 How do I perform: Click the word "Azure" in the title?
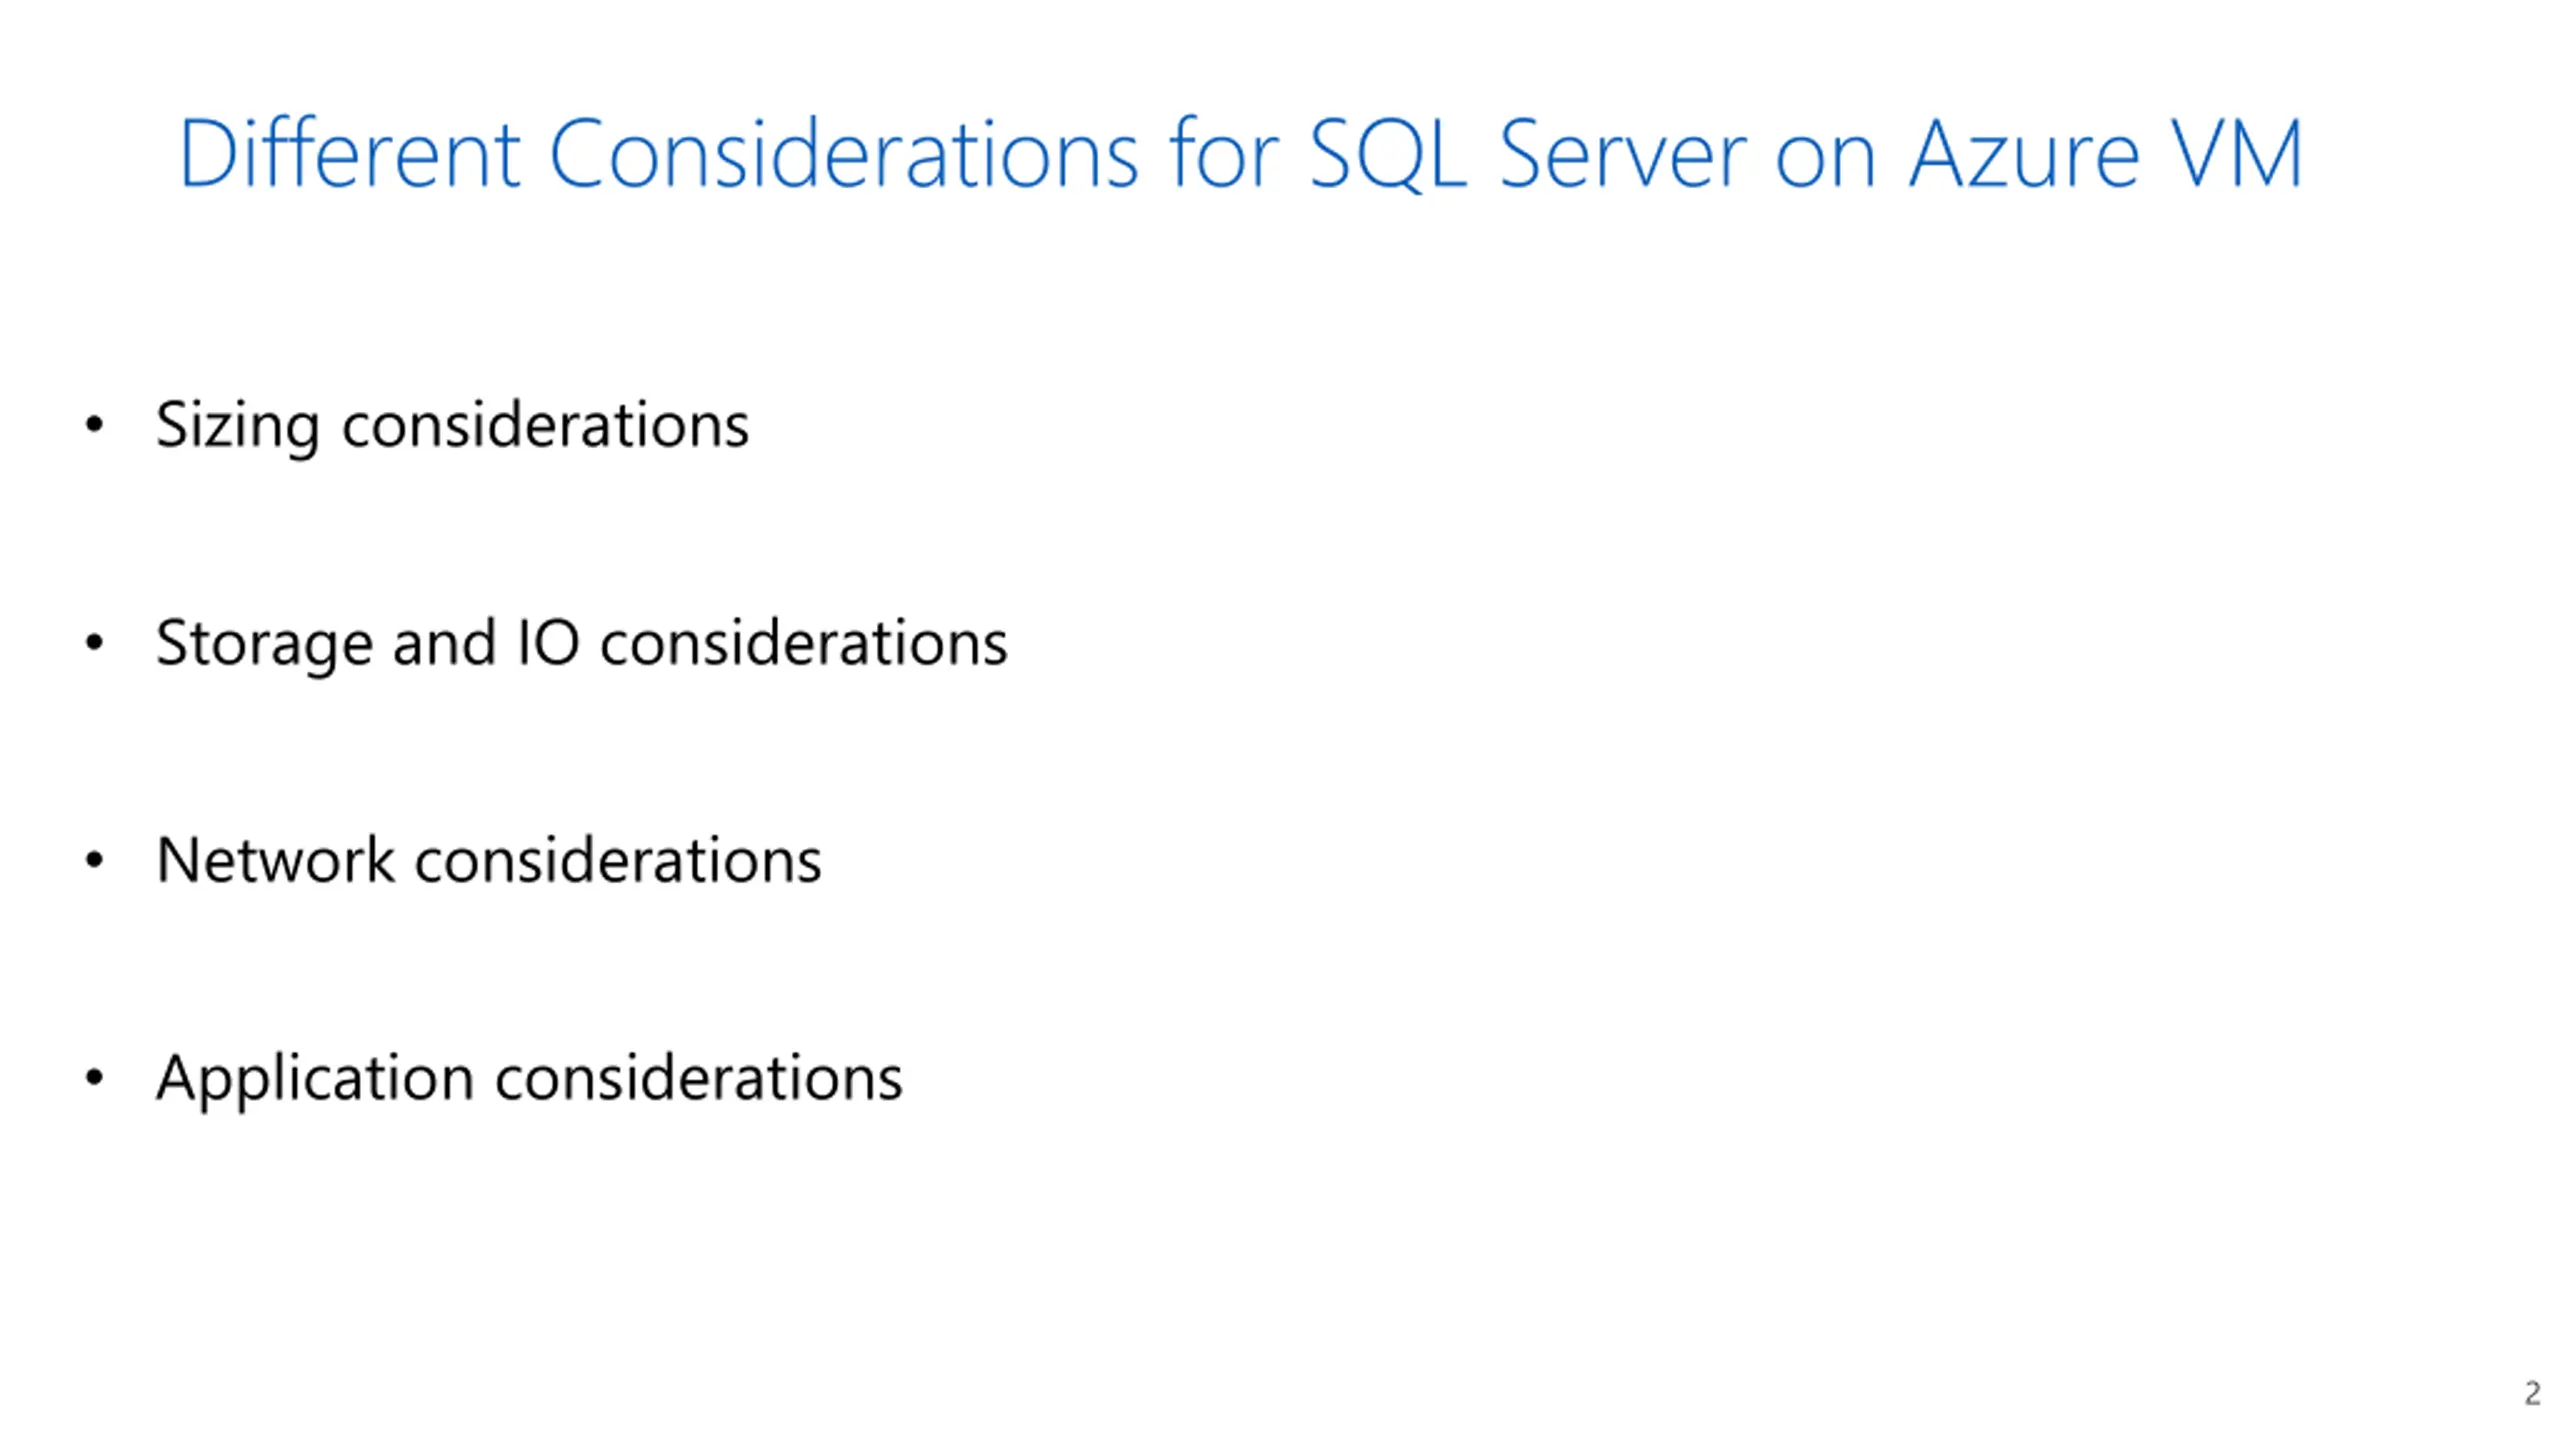(2025, 154)
